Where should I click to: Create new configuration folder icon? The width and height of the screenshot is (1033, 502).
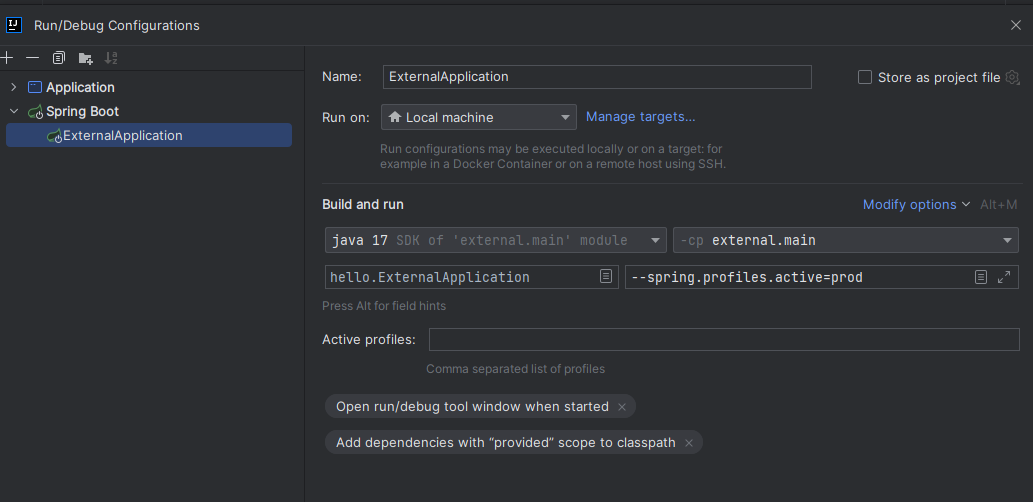(85, 58)
